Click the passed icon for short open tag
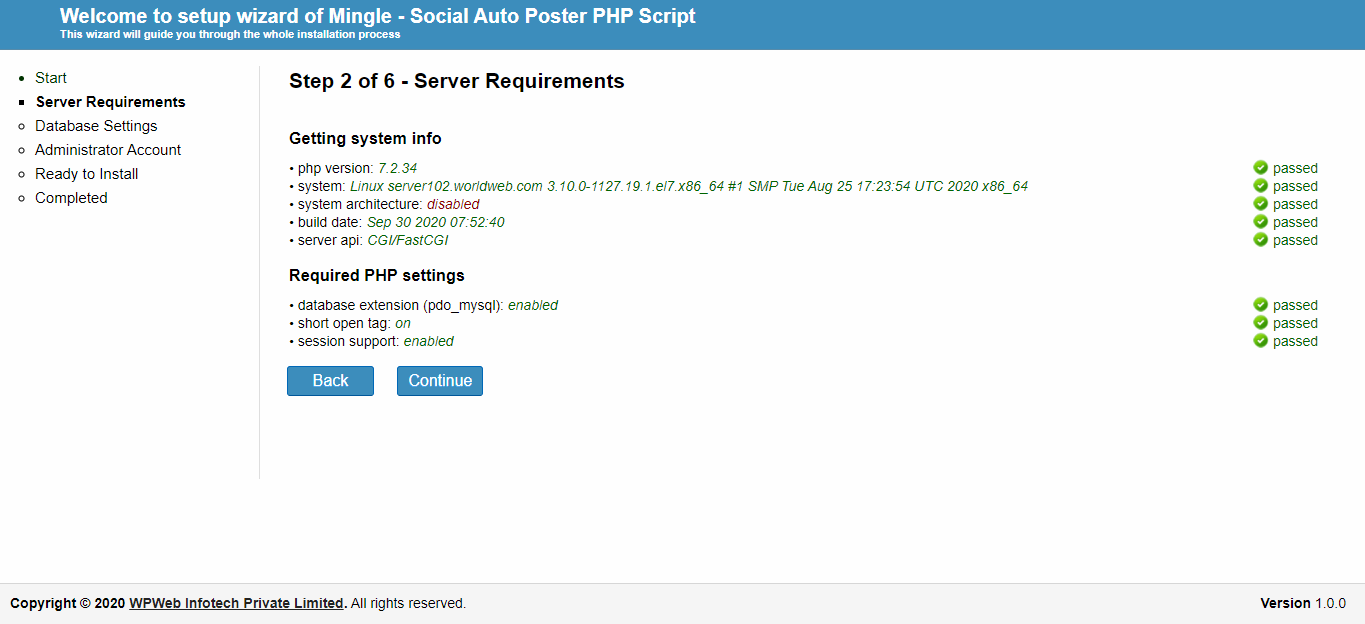This screenshot has width=1365, height=624. pos(1261,323)
